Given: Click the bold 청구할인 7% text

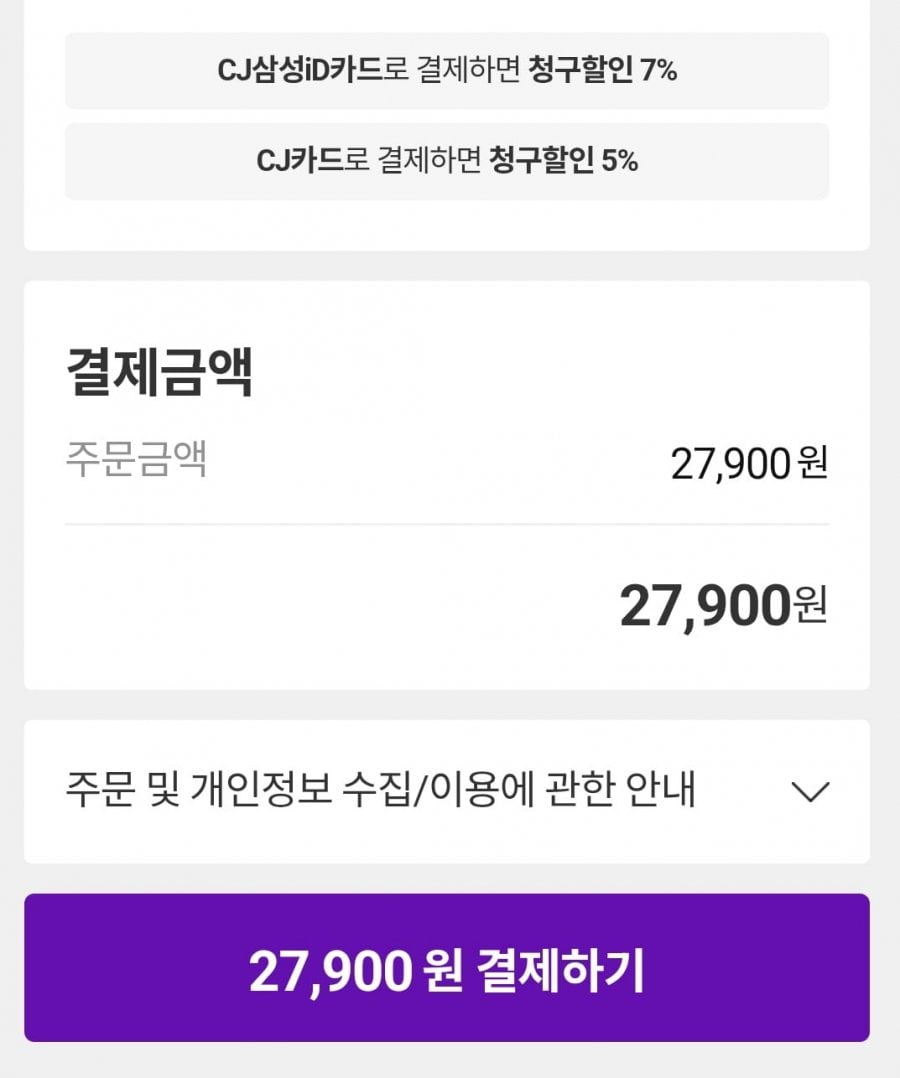Looking at the screenshot, I should pyautogui.click(x=602, y=70).
